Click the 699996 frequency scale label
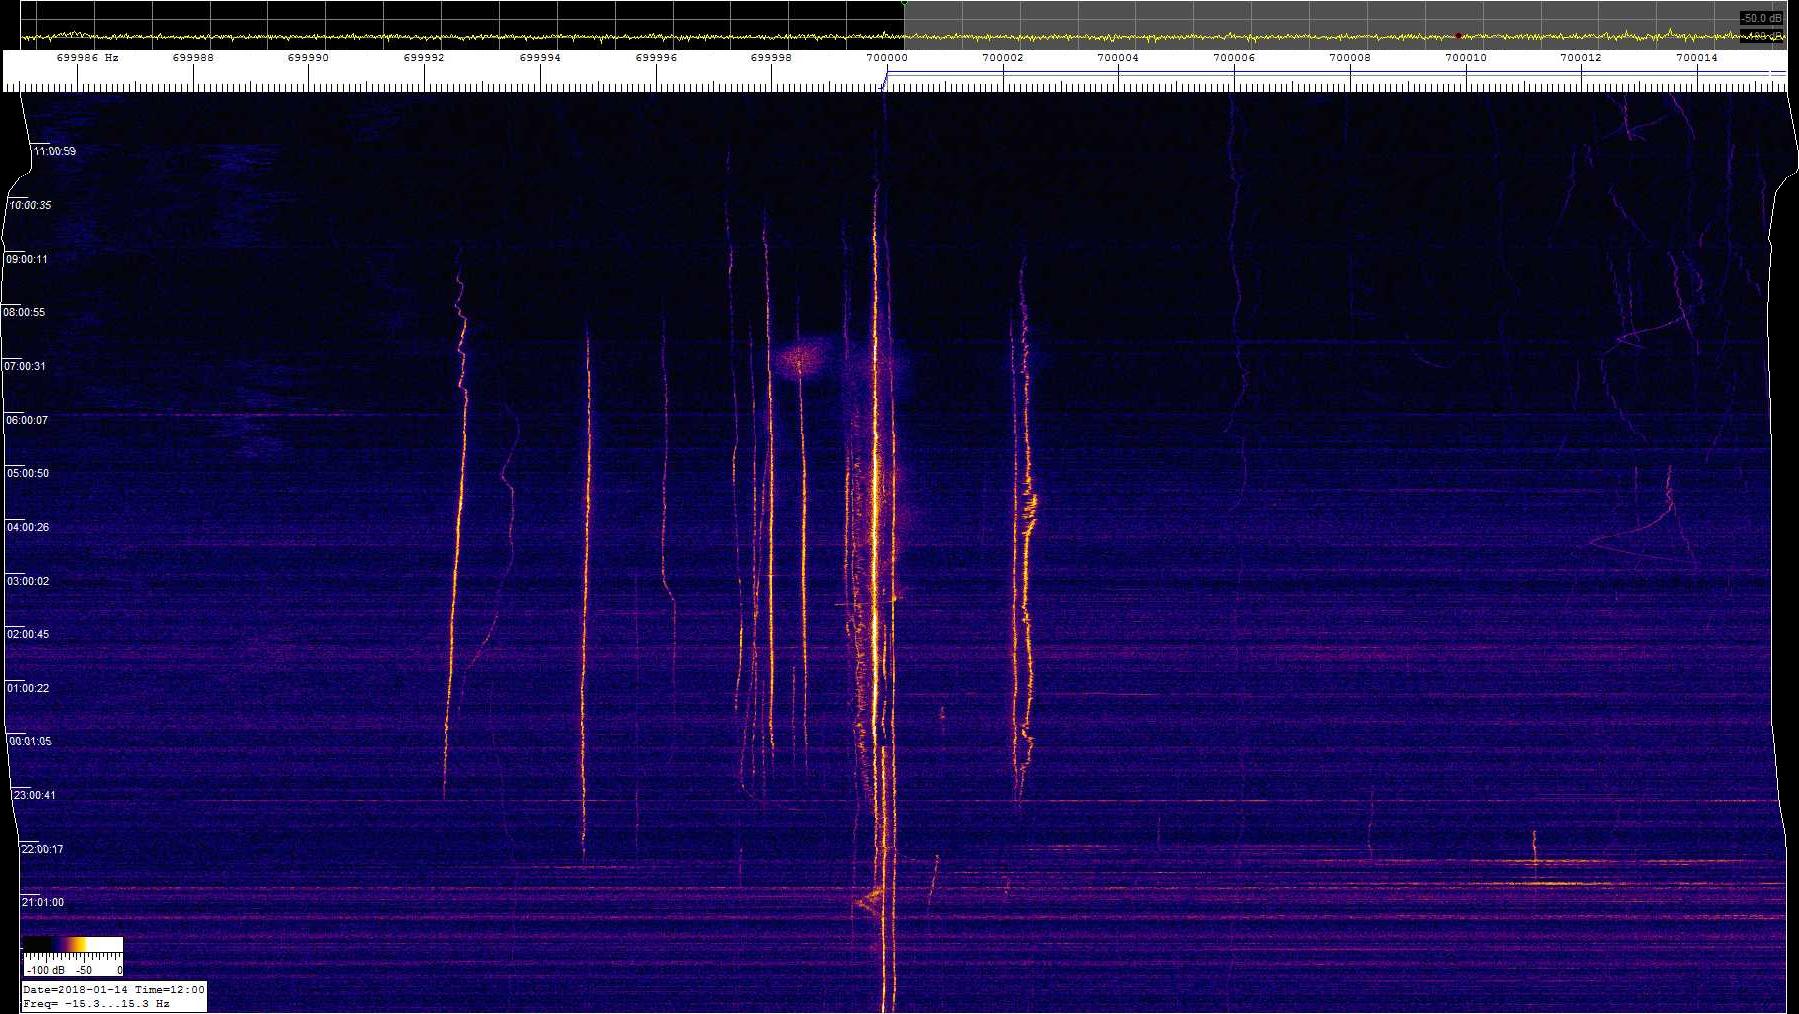 [x=656, y=58]
